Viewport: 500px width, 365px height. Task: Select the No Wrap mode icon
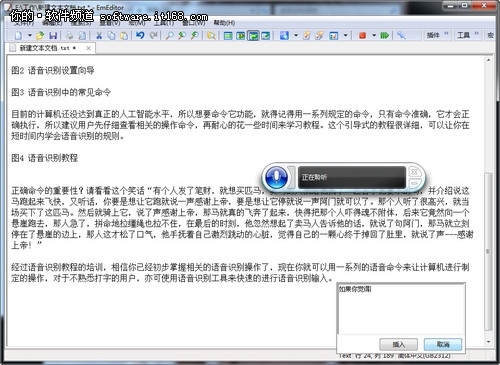228,35
